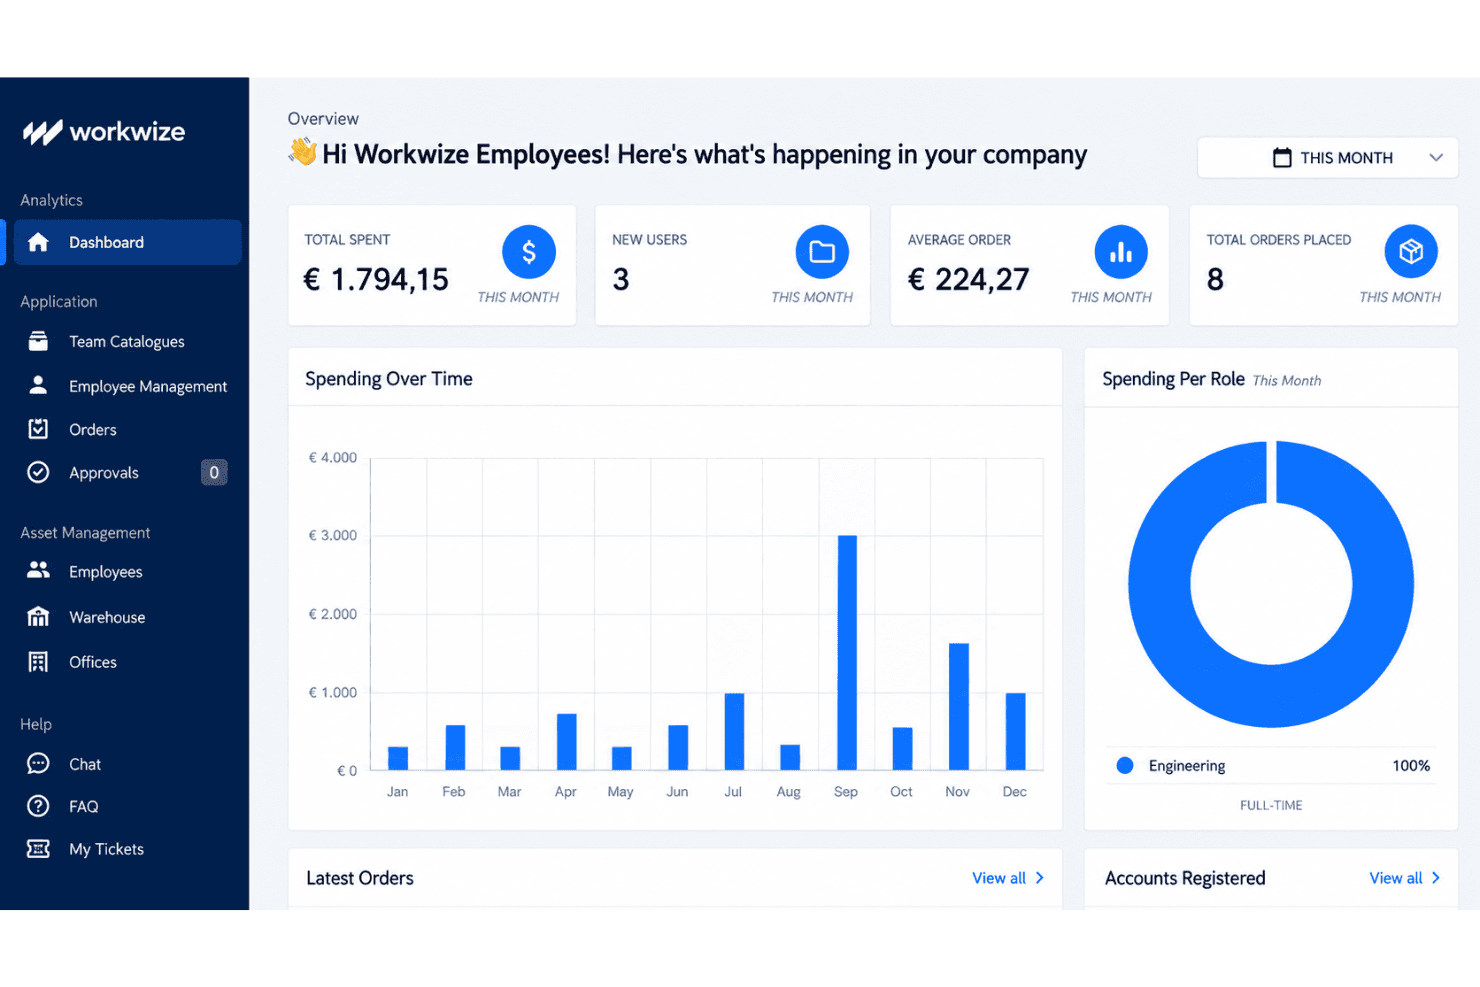Click the Total Orders Placed value 8
Viewport: 1480px width, 987px height.
[x=1215, y=279]
